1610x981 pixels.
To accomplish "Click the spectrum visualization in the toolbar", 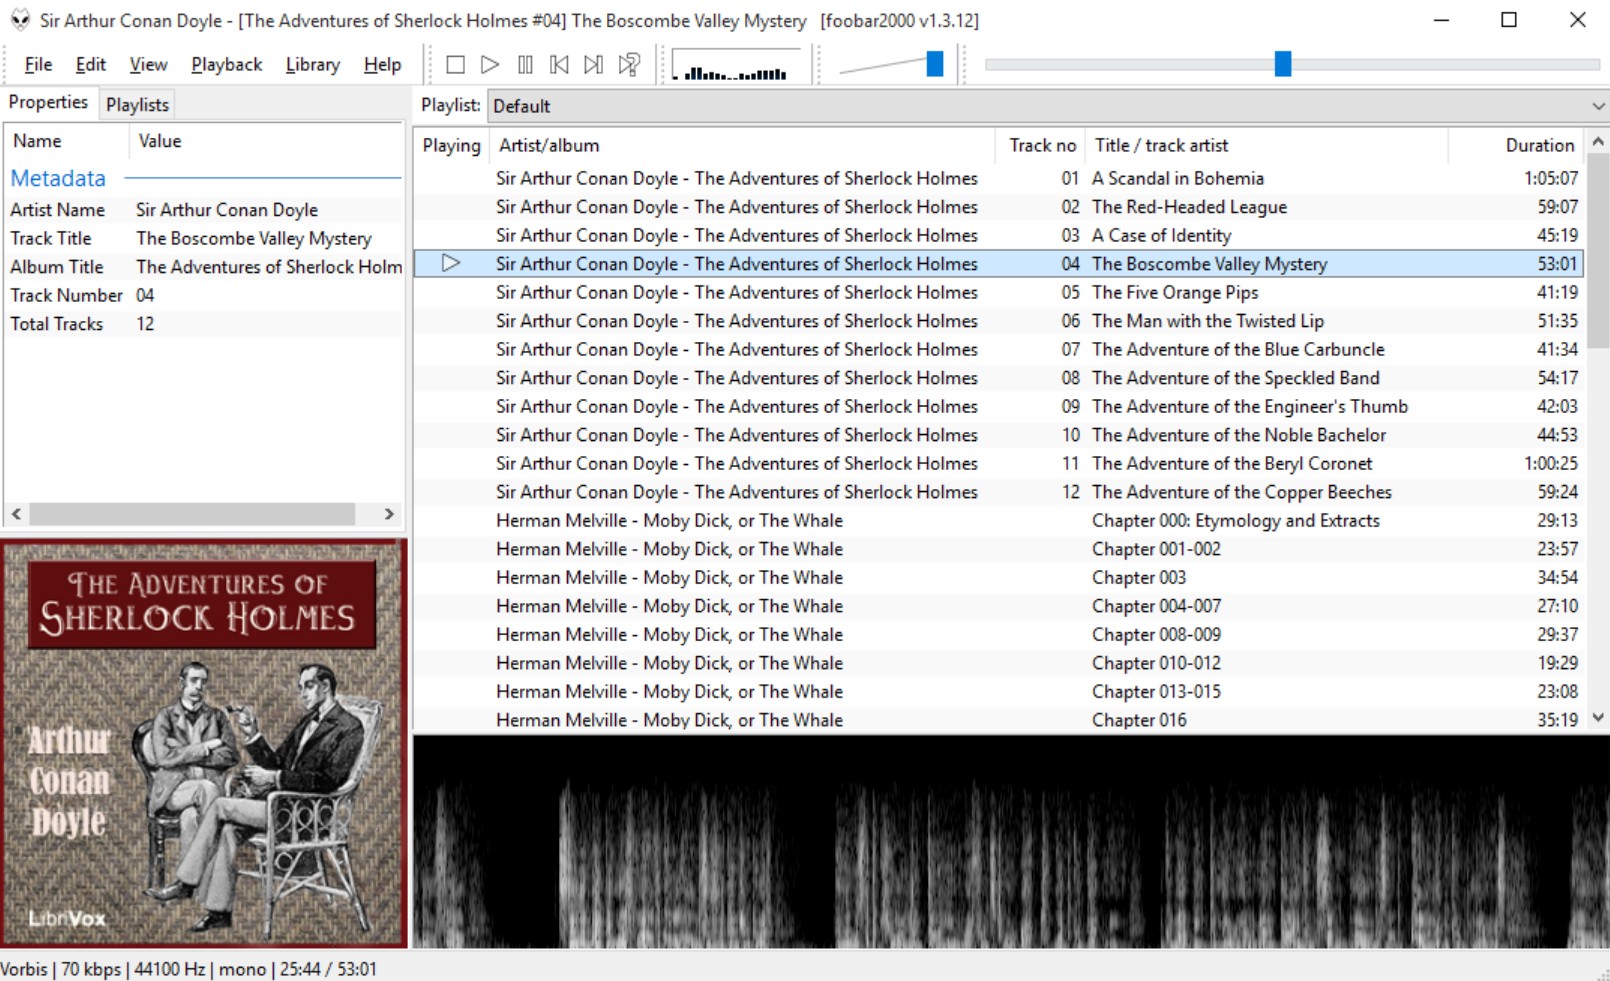I will pos(733,66).
